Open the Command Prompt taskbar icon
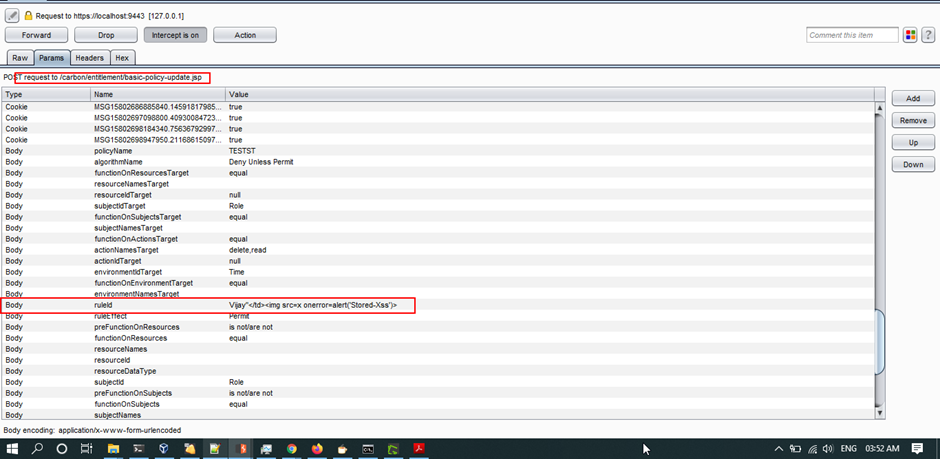The width and height of the screenshot is (940, 459). (368, 448)
